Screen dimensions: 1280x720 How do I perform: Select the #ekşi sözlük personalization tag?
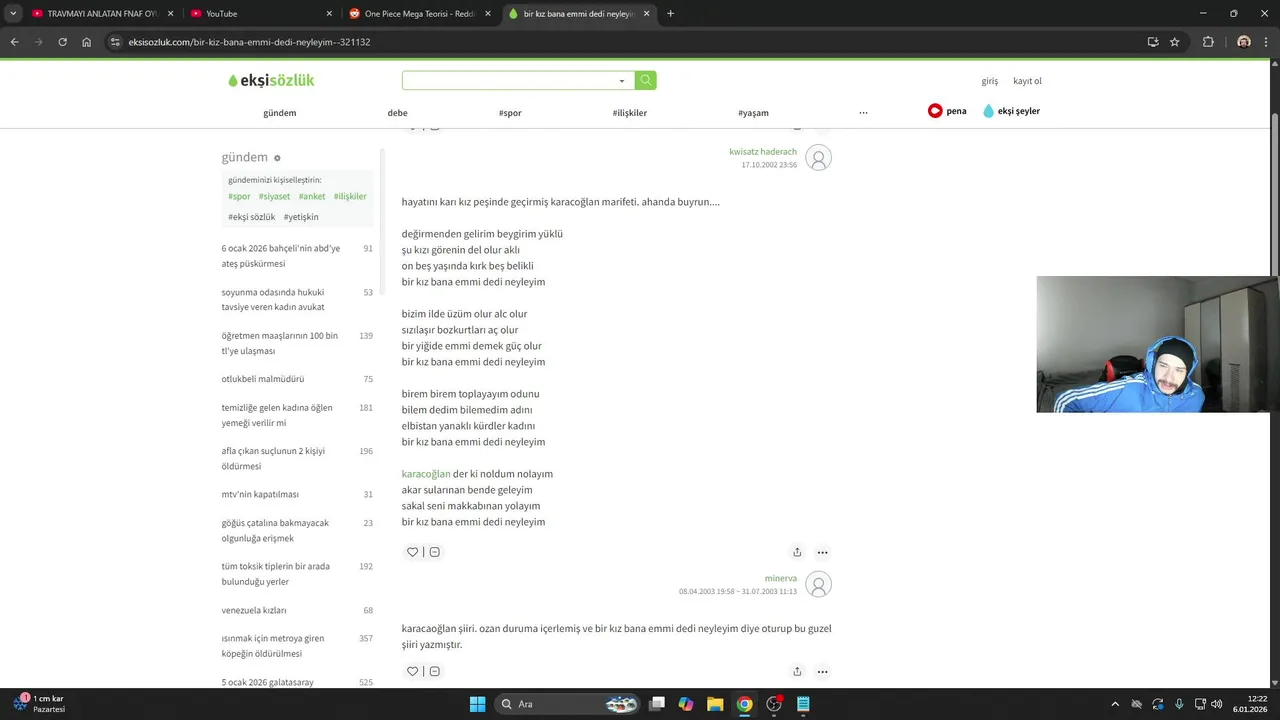251,217
